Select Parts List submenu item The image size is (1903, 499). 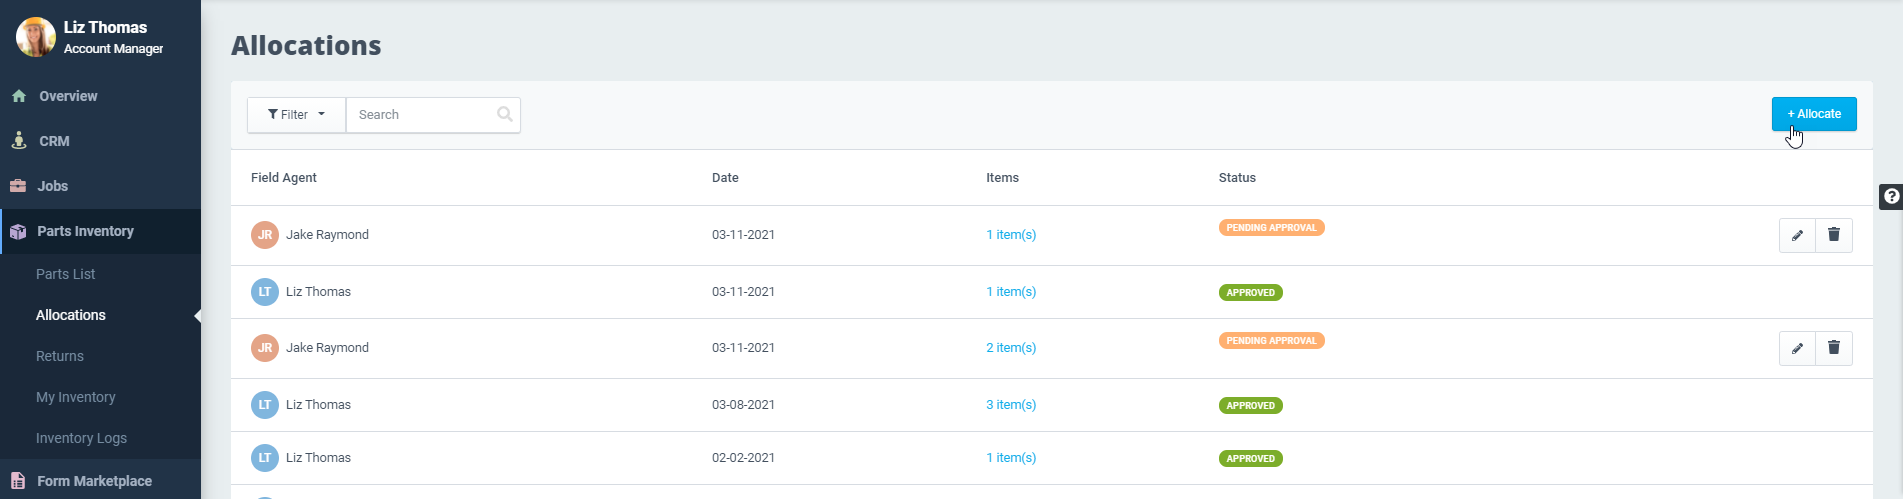pyautogui.click(x=66, y=274)
